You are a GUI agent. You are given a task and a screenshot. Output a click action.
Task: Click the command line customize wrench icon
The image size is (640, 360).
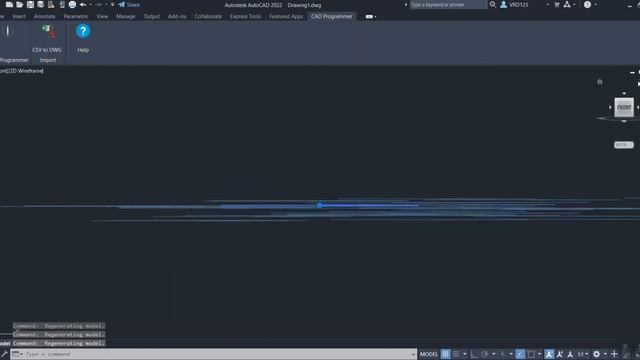pos(4,354)
